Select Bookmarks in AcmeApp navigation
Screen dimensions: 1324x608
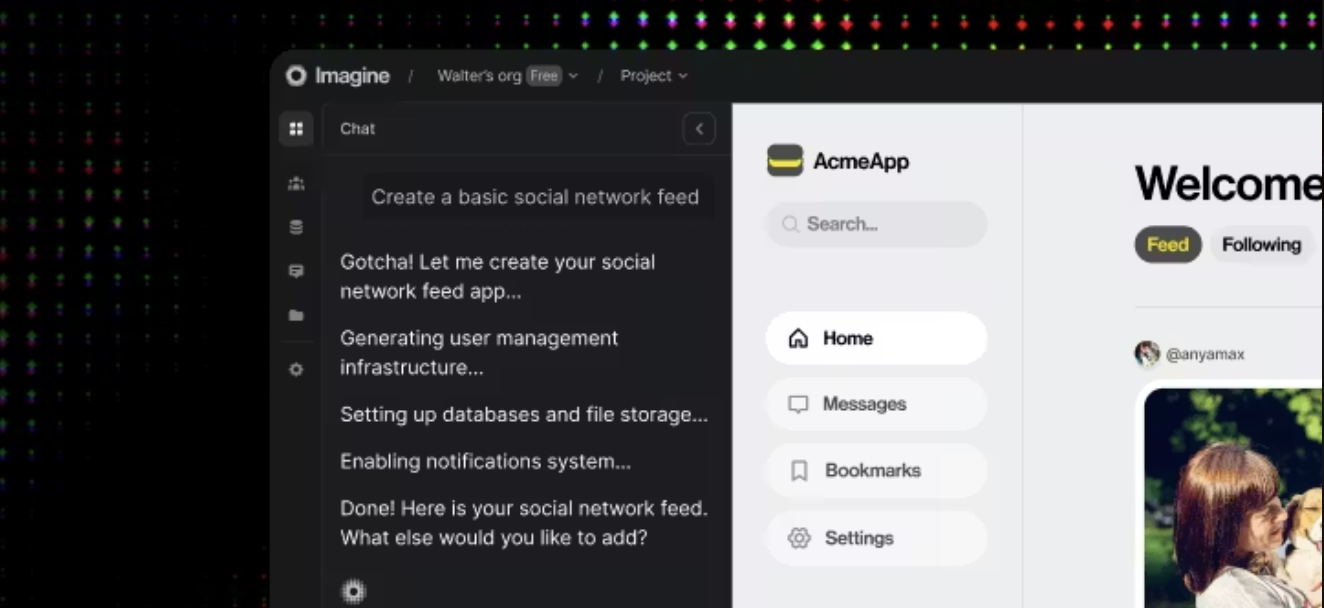coord(876,471)
